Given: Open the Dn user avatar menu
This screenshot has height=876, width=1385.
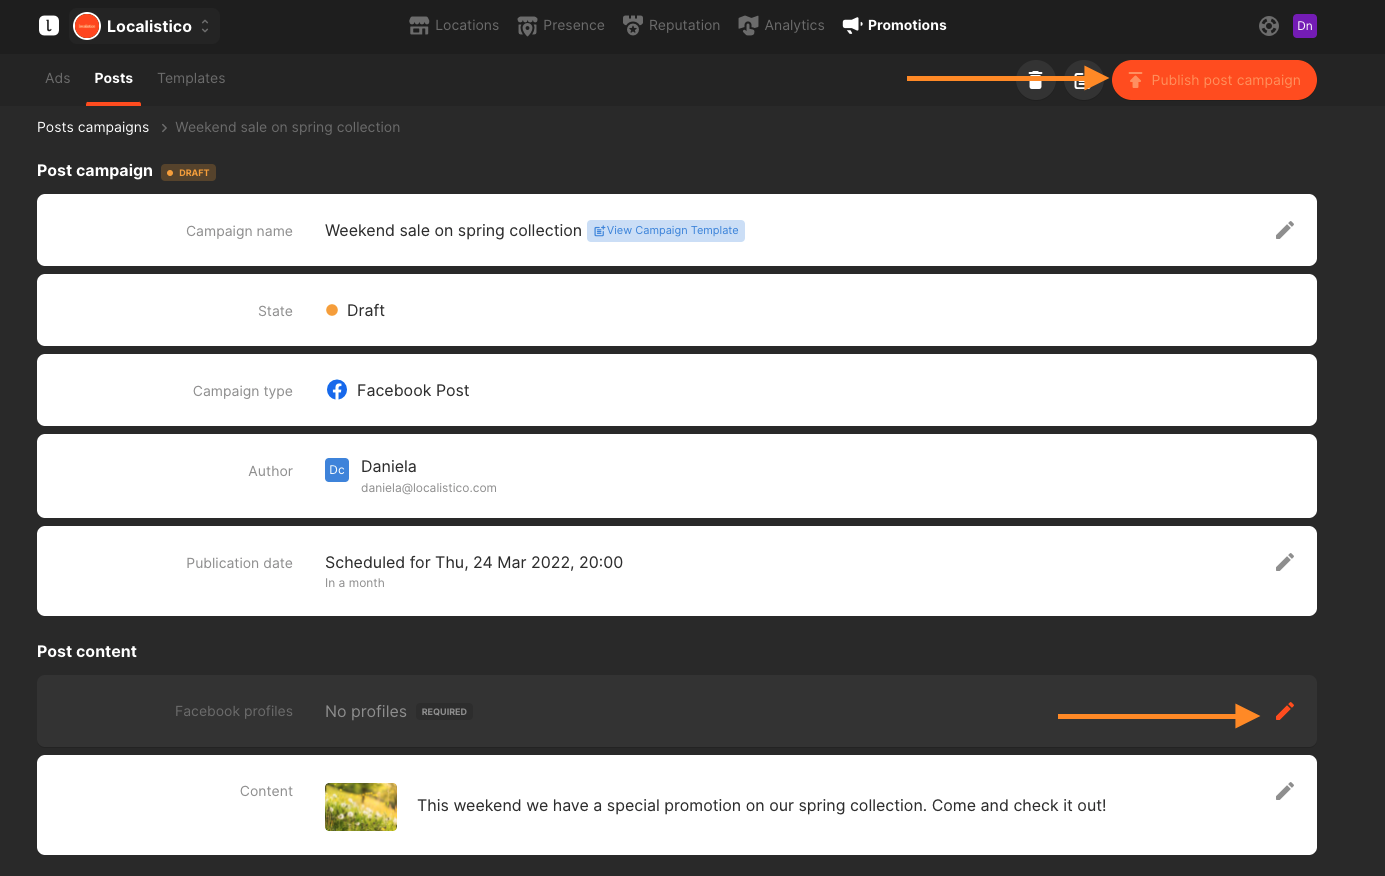Looking at the screenshot, I should pyautogui.click(x=1305, y=26).
